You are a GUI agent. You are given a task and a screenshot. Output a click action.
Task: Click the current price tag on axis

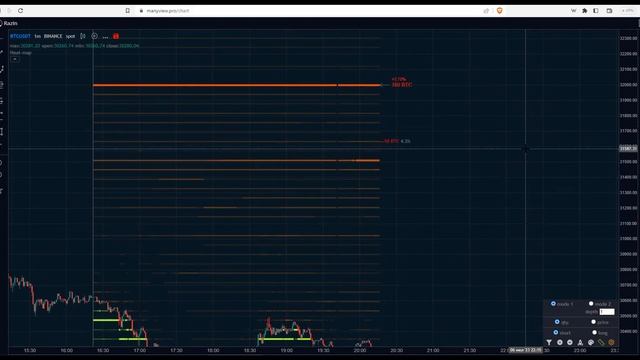[x=628, y=149]
